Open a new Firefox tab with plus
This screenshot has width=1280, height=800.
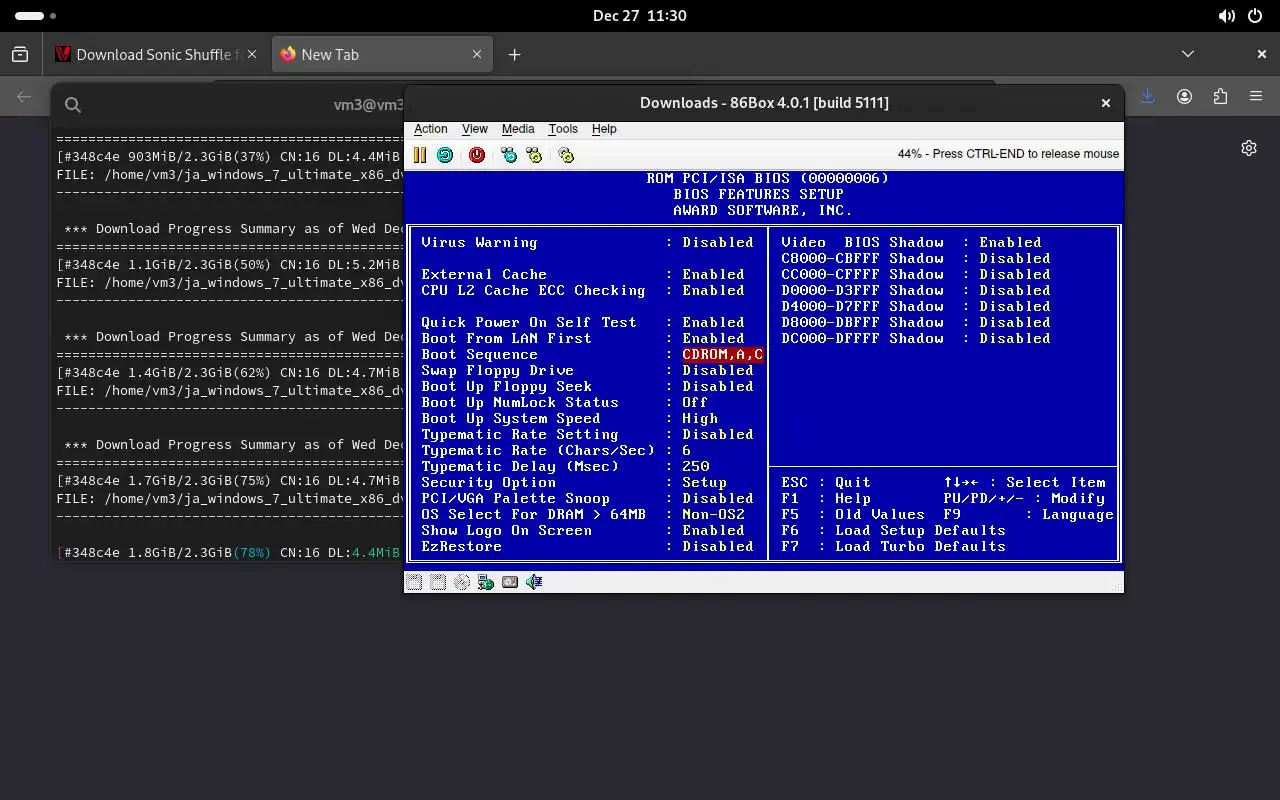tap(514, 55)
